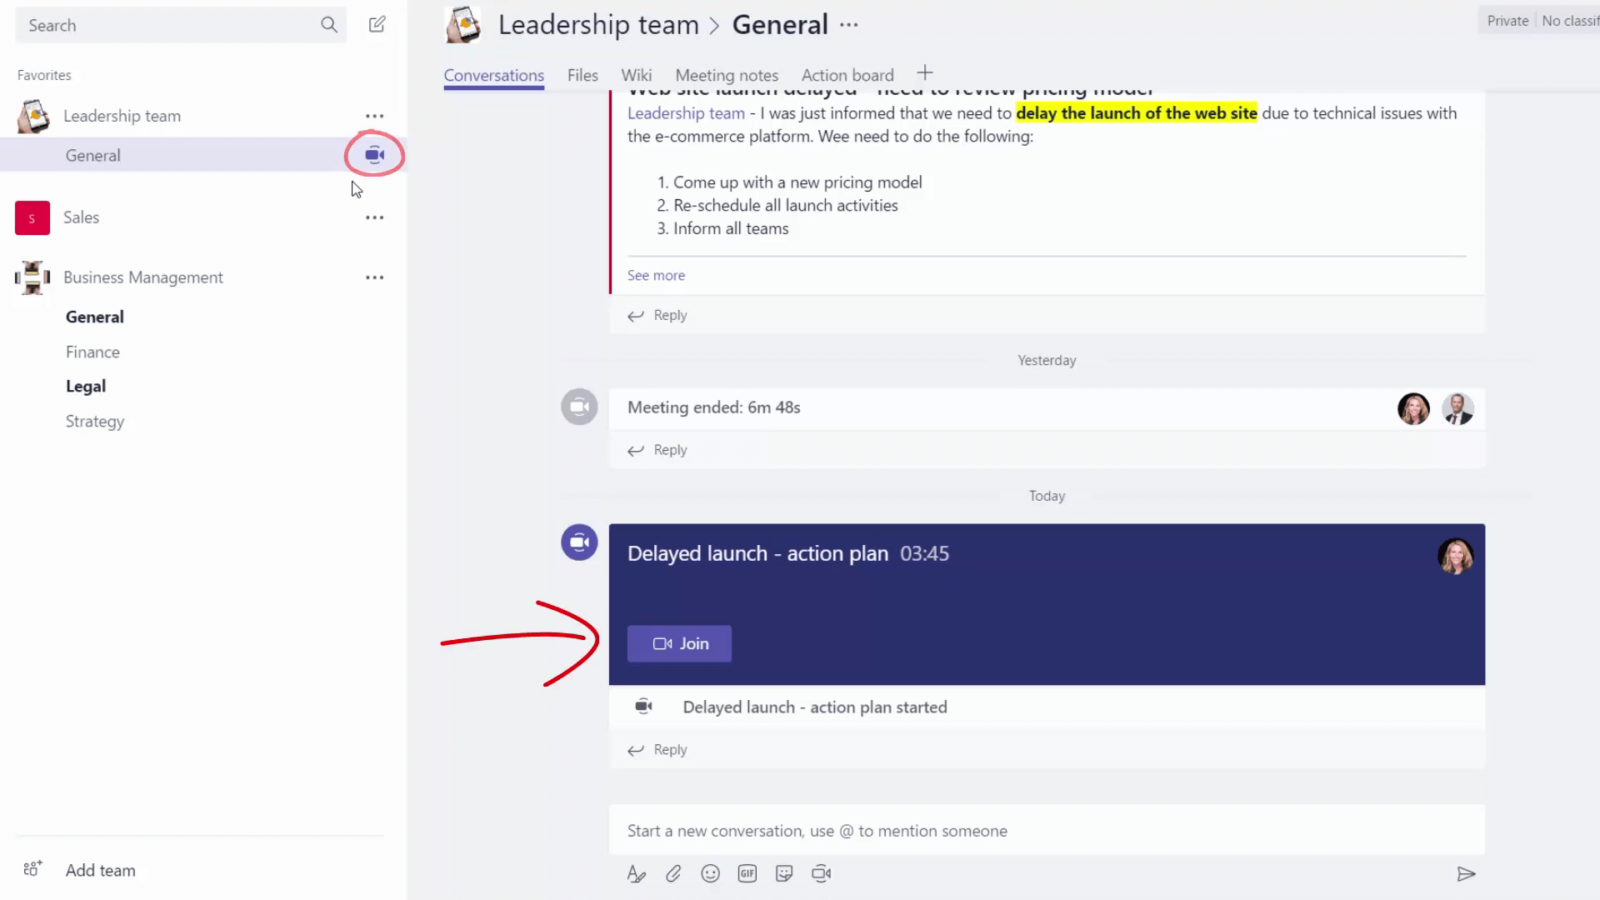Open the Add team option
The height and width of the screenshot is (900, 1600).
[100, 870]
